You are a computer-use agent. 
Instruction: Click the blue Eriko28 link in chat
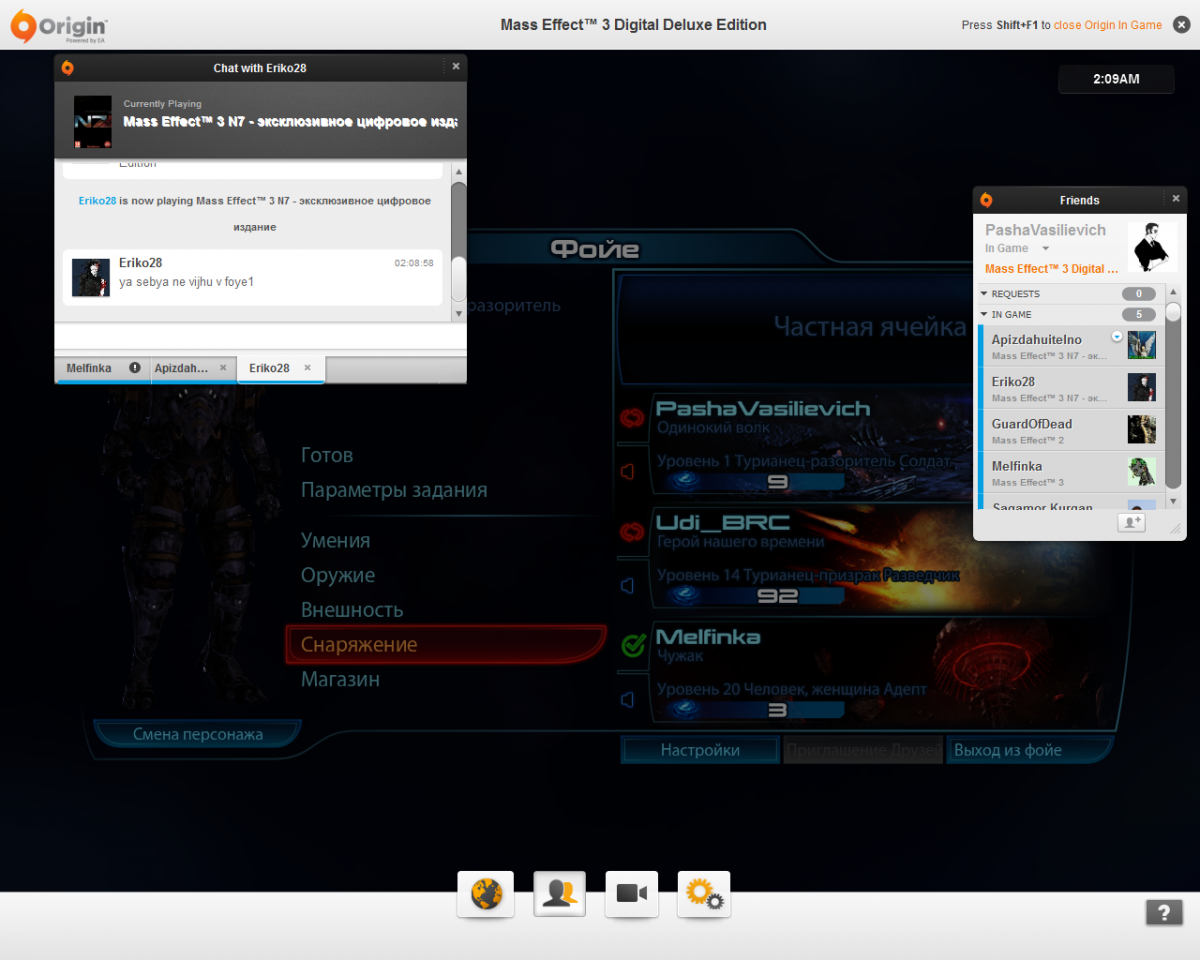click(98, 201)
